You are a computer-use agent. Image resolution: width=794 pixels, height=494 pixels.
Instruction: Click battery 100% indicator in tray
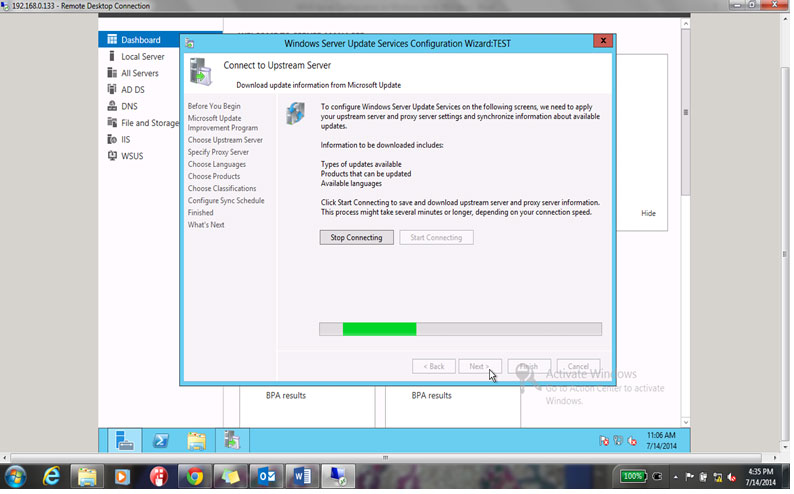click(x=633, y=476)
